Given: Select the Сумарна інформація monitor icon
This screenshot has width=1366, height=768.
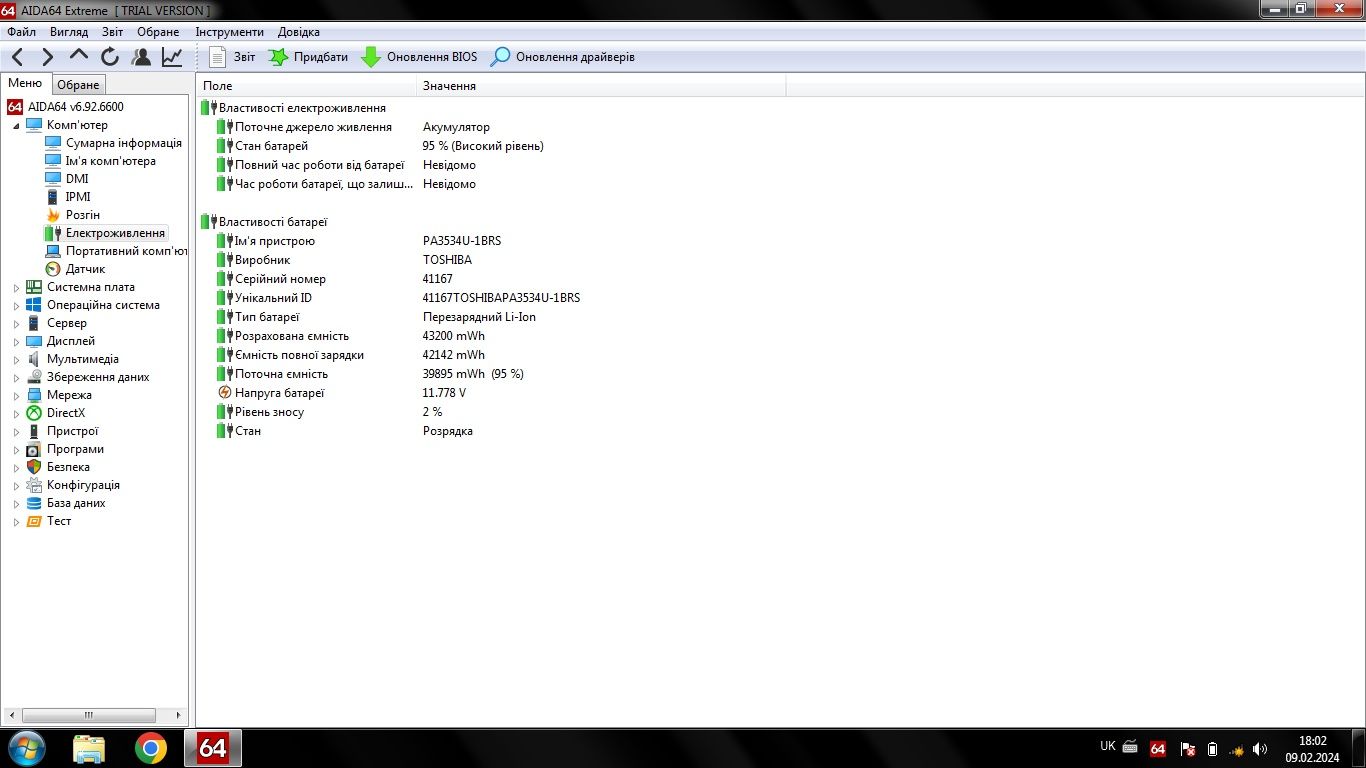Looking at the screenshot, I should coord(53,143).
